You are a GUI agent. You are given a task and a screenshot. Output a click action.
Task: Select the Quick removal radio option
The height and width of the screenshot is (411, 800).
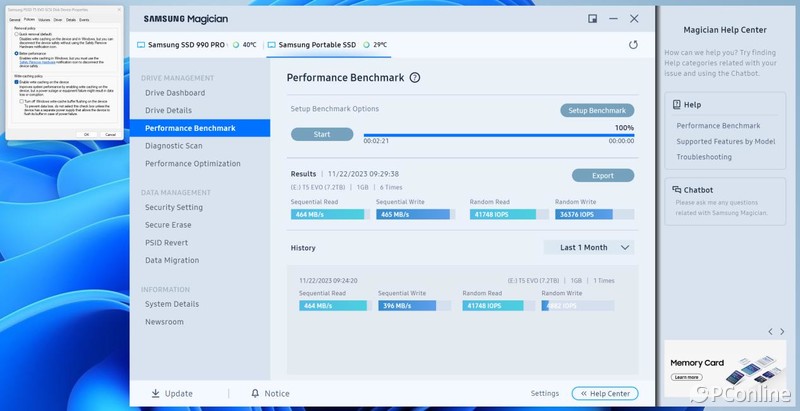coord(16,34)
